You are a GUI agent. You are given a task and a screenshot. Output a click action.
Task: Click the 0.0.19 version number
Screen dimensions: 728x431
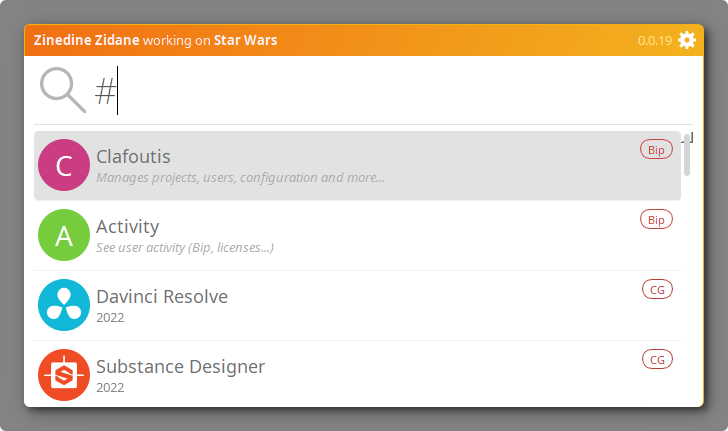pos(654,41)
